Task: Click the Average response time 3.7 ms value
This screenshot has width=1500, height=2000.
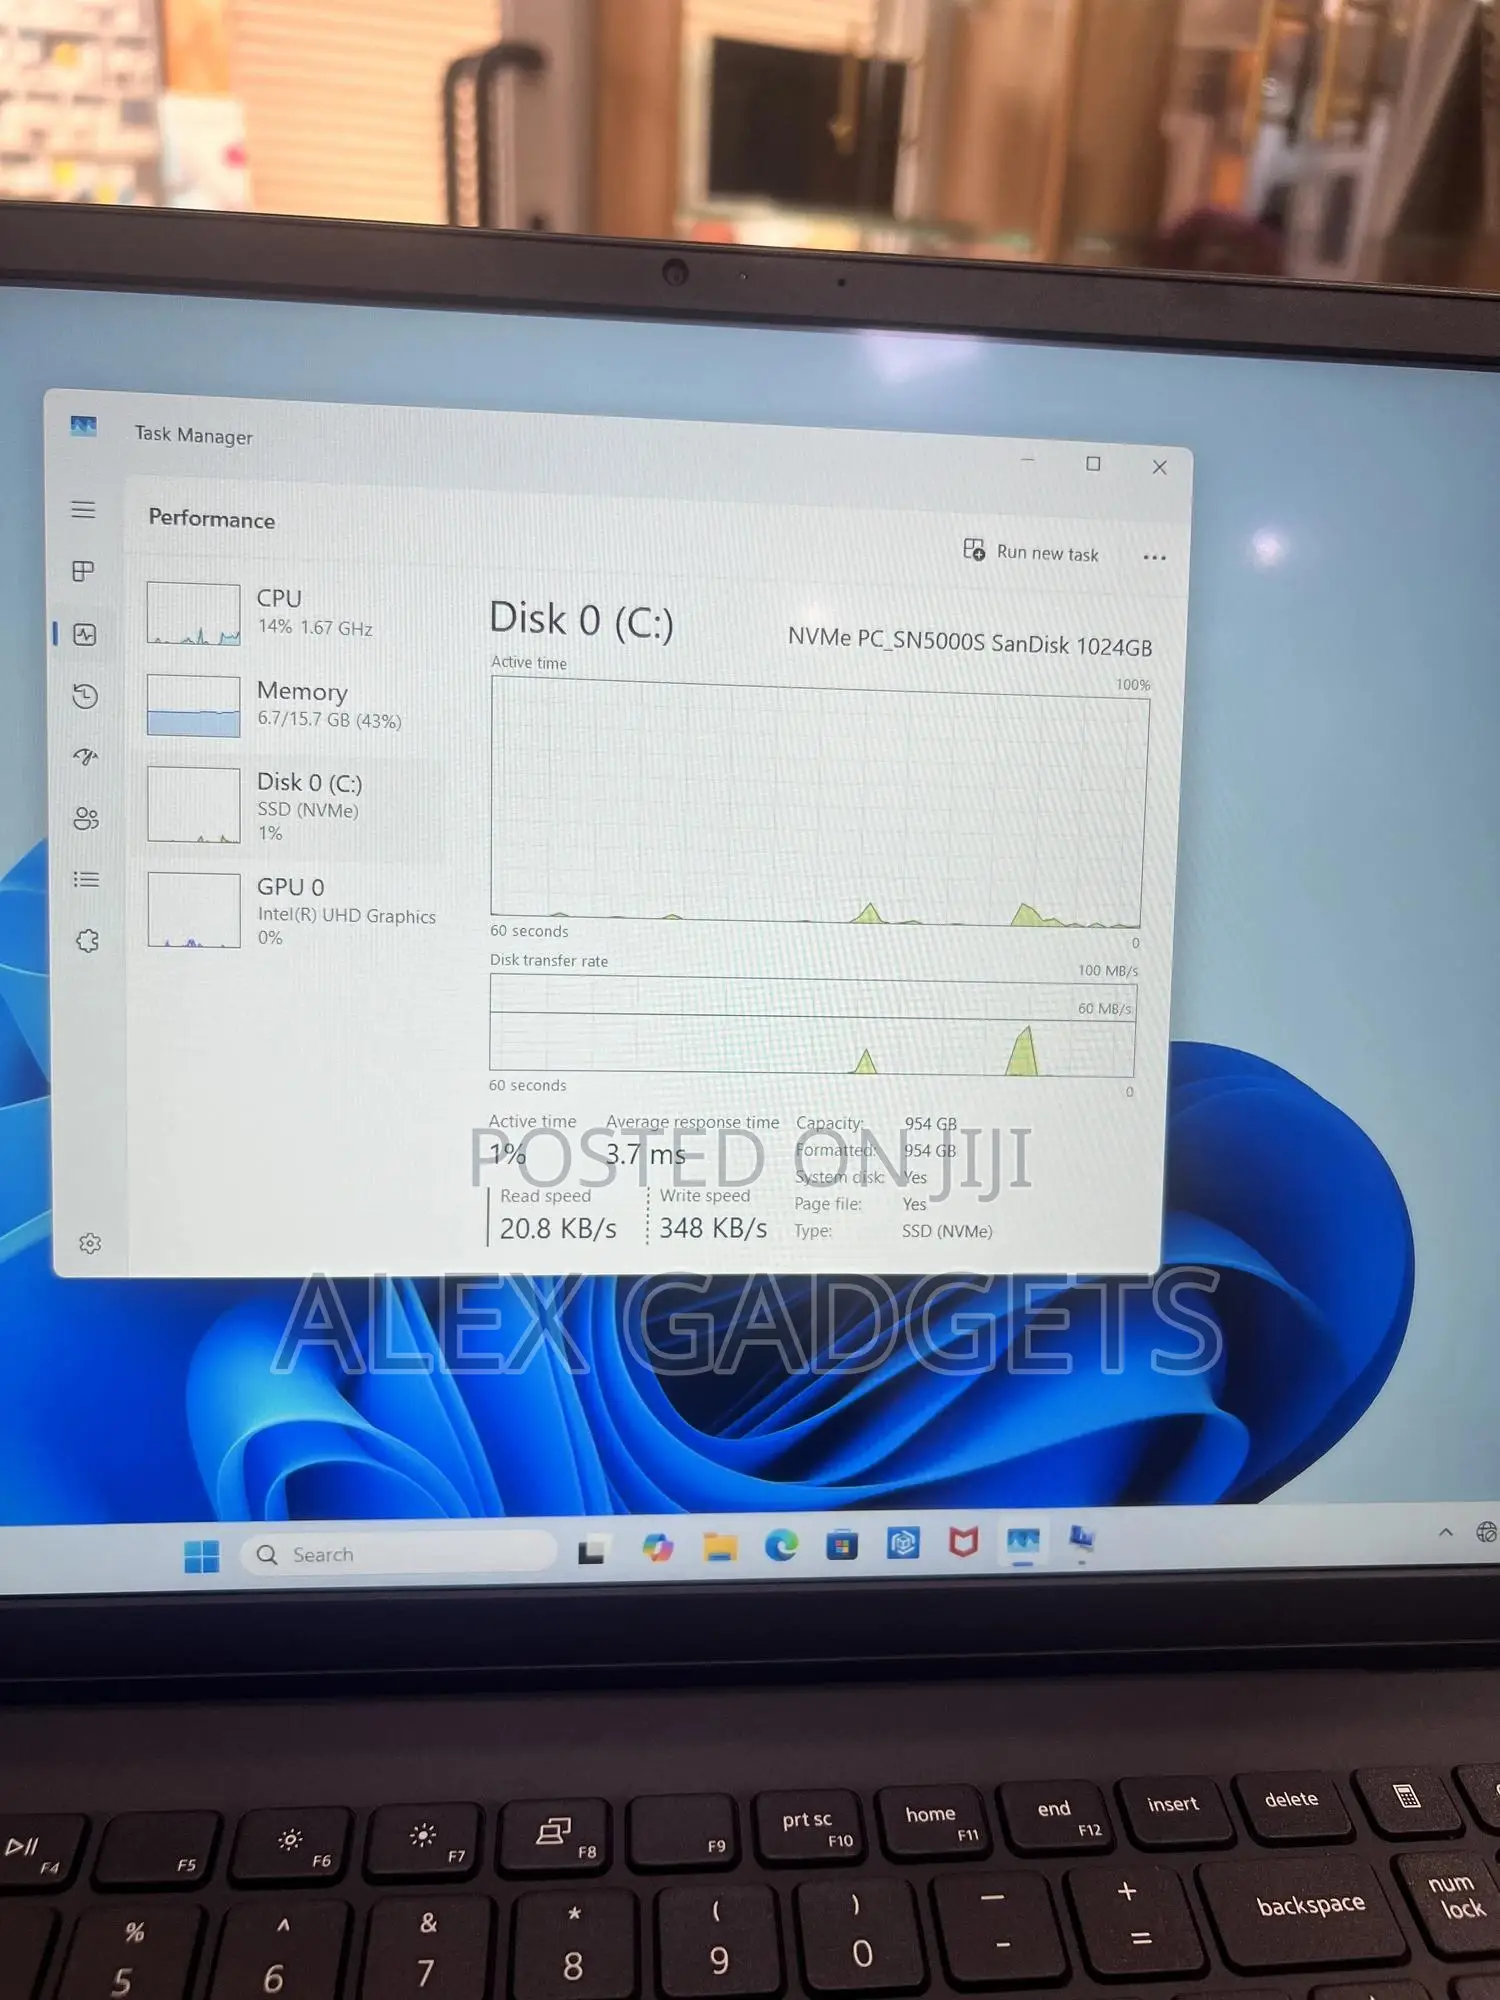Action: tap(646, 1154)
